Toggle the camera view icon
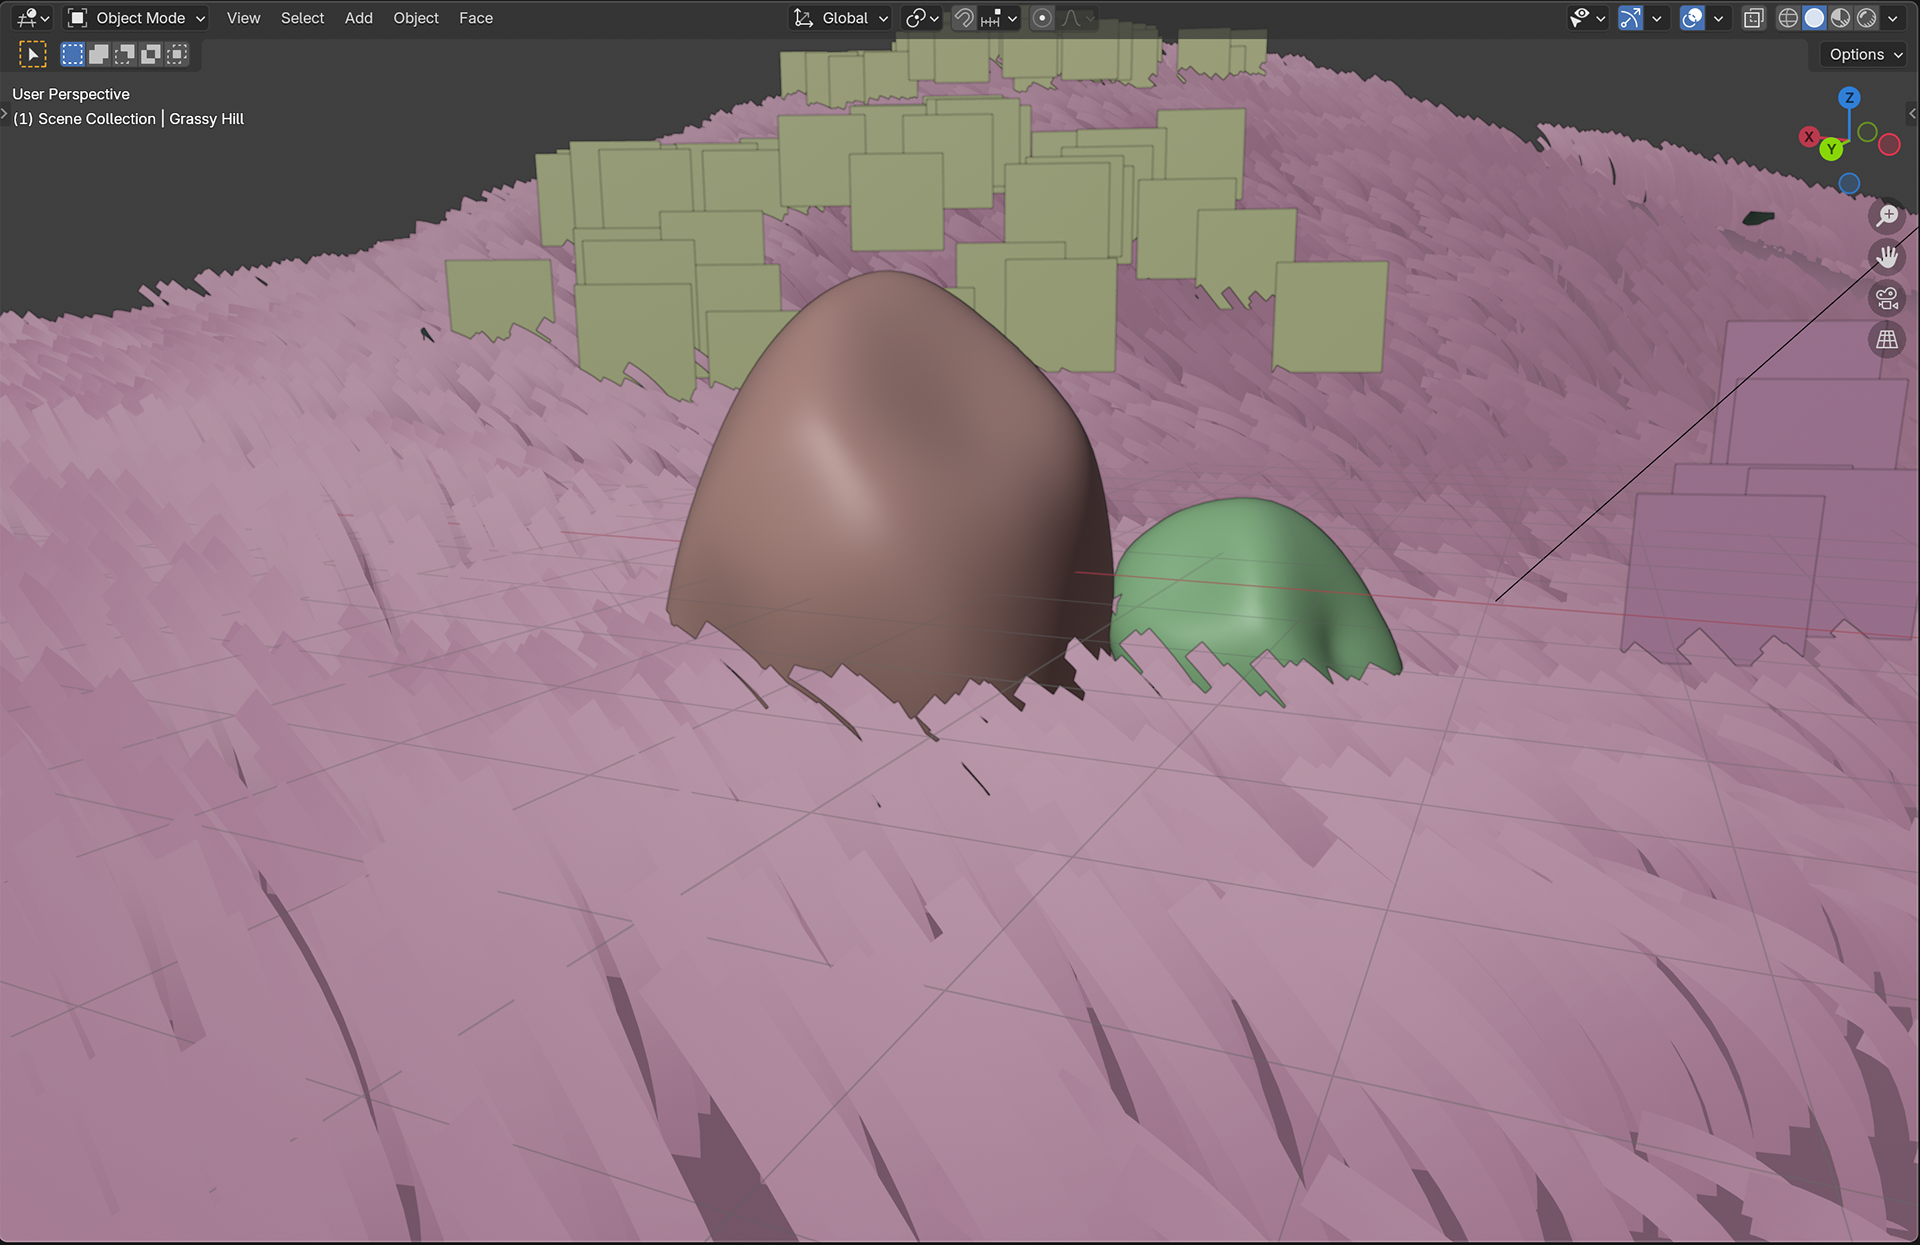 tap(1887, 298)
